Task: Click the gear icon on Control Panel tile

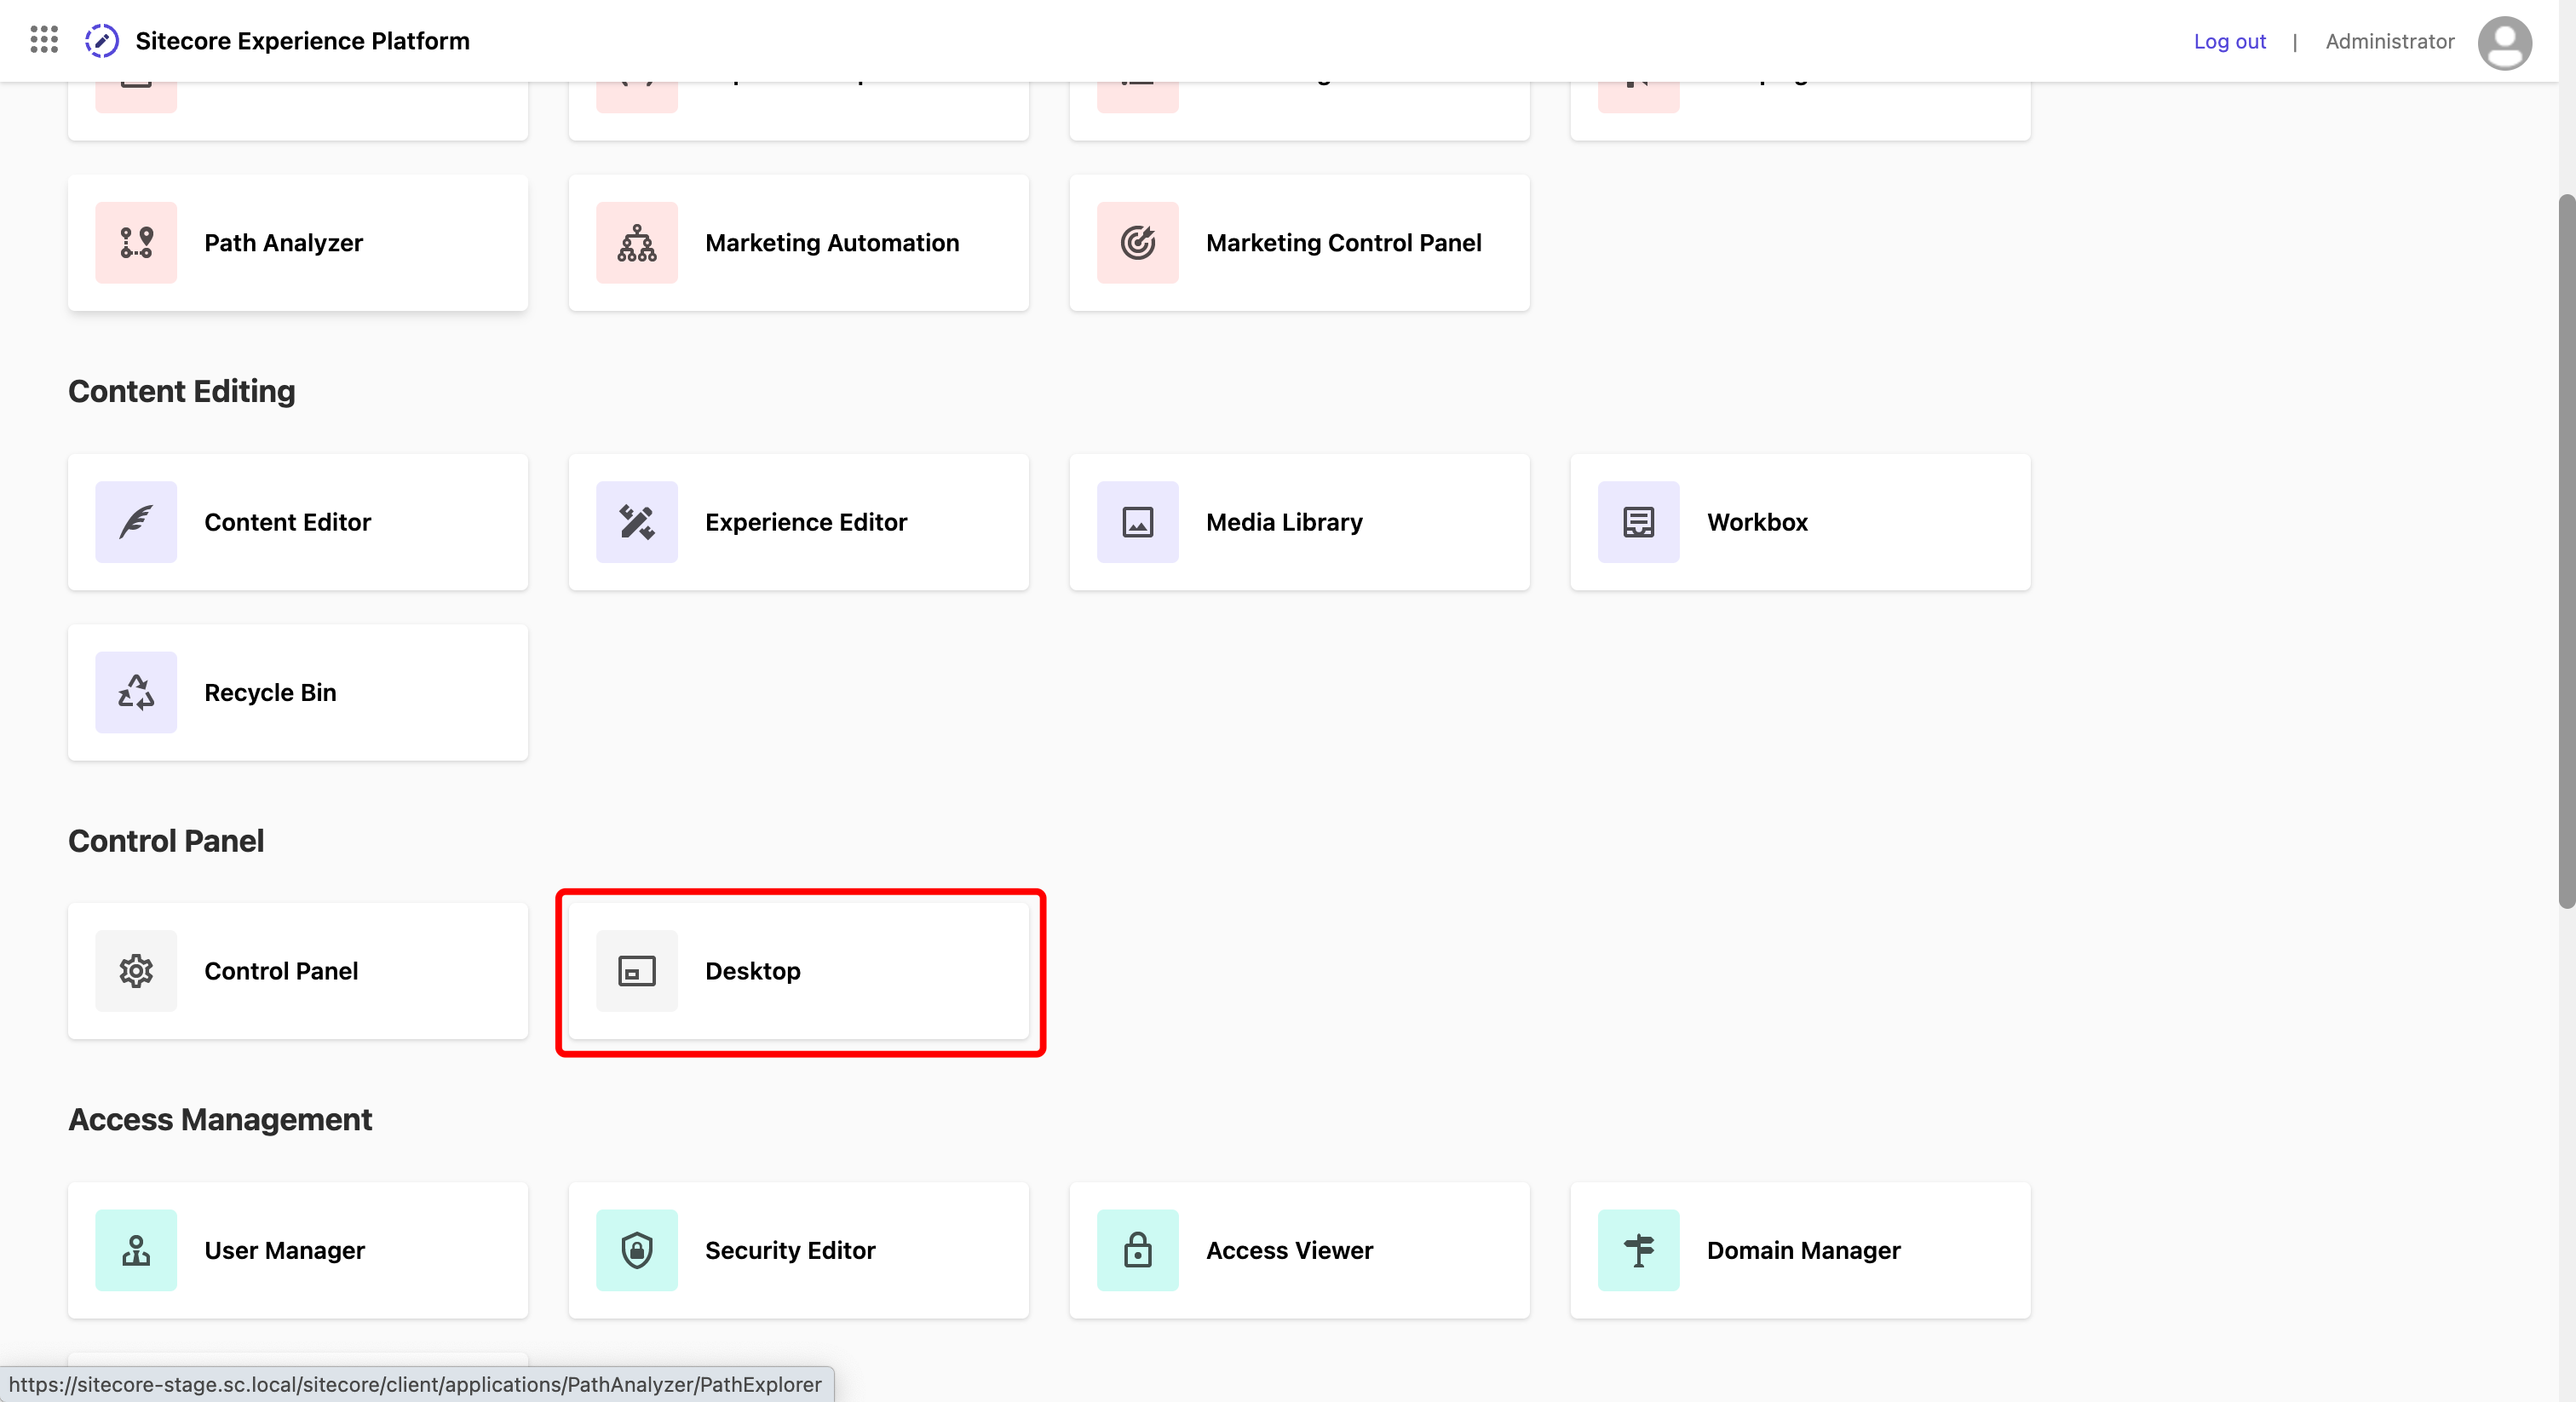Action: (136, 971)
